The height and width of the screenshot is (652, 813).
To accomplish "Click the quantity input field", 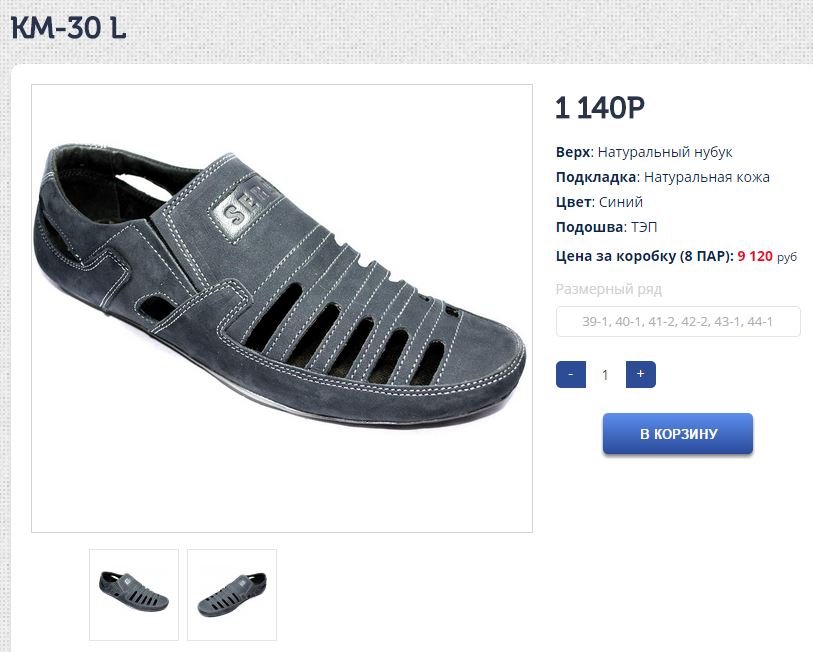I will (x=605, y=375).
